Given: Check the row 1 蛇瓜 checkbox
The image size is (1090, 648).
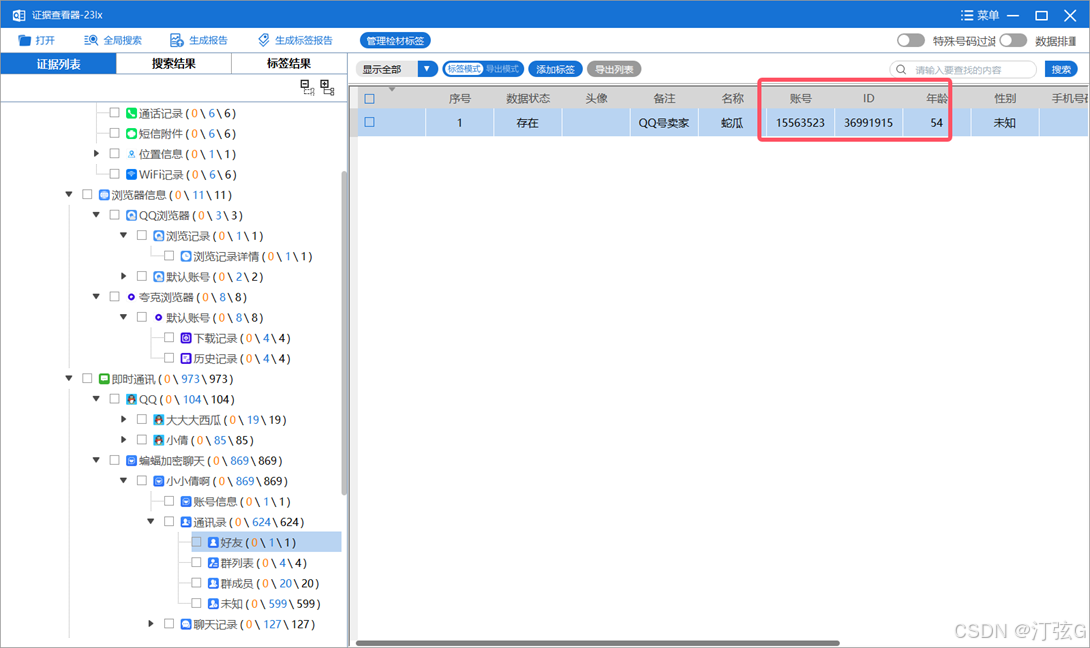Looking at the screenshot, I should pos(370,122).
